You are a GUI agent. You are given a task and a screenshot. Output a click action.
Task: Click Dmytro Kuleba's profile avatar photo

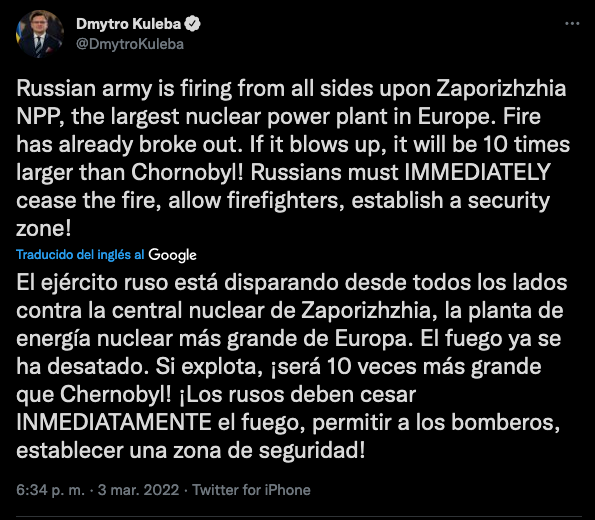coord(39,34)
